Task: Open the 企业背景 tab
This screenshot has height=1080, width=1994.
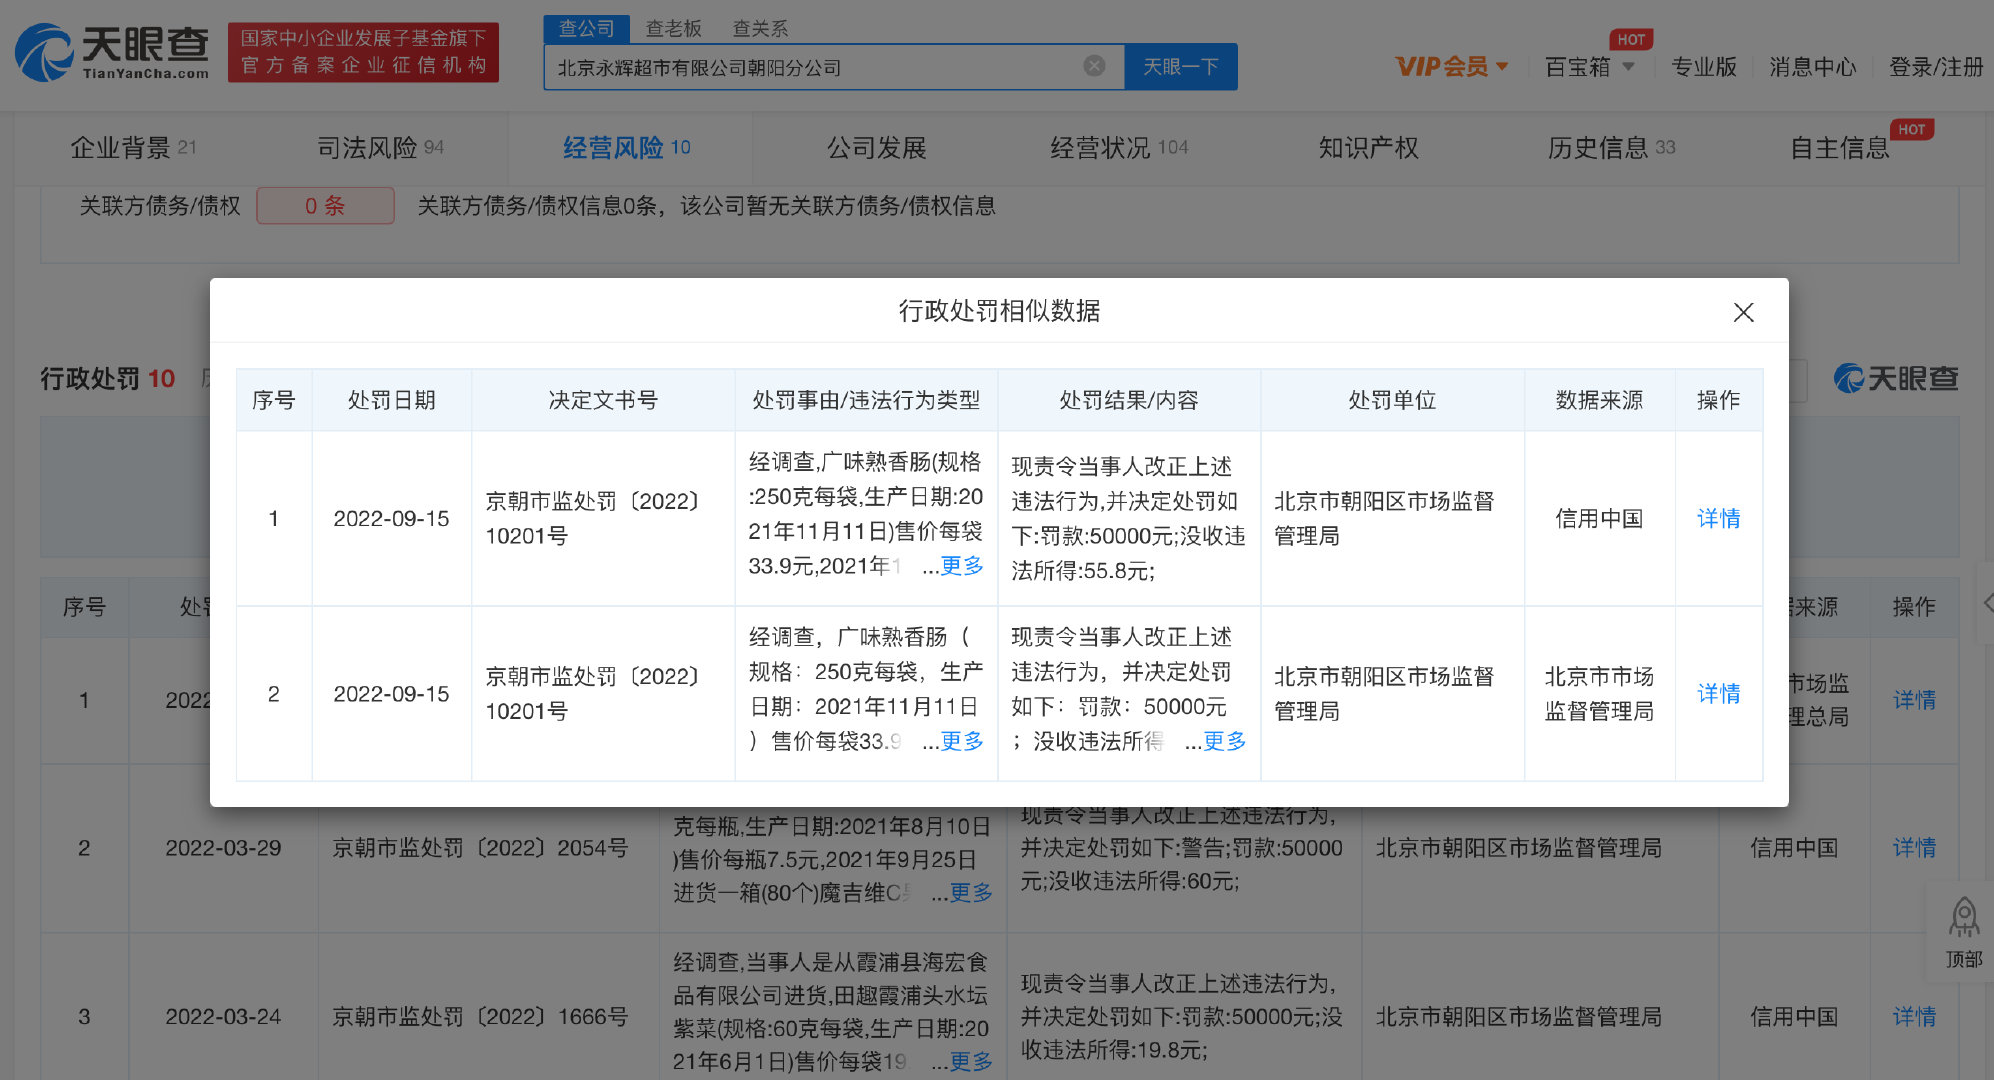Action: [133, 148]
